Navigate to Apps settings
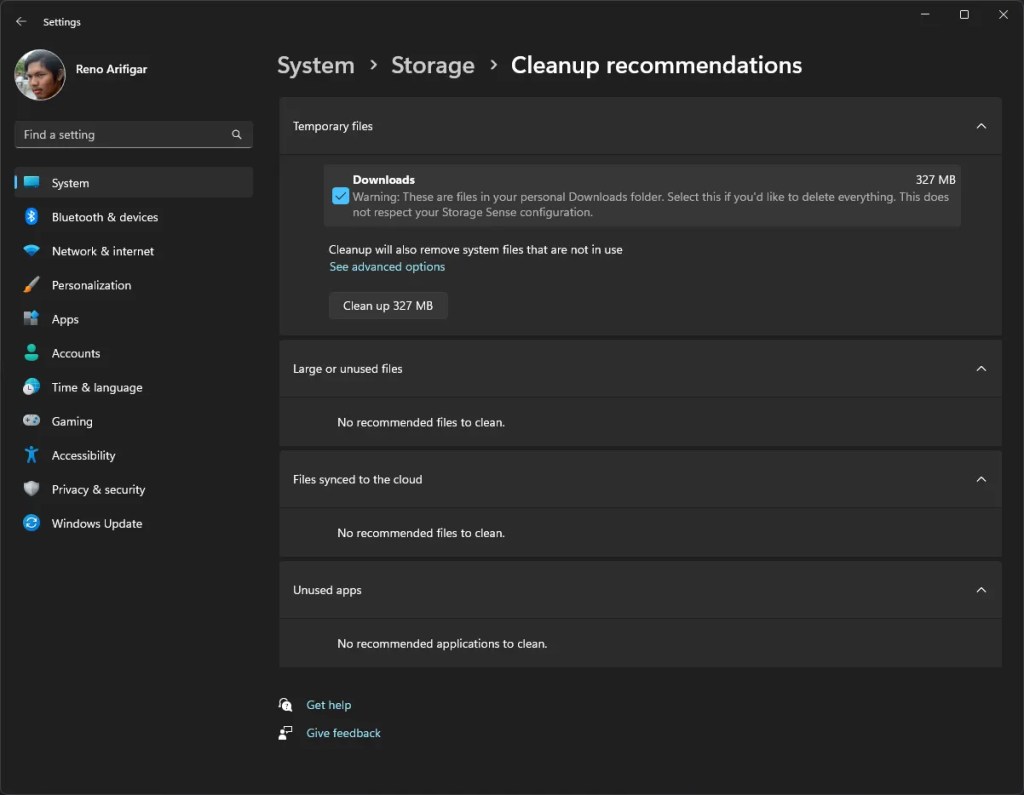This screenshot has width=1024, height=795. [x=66, y=319]
